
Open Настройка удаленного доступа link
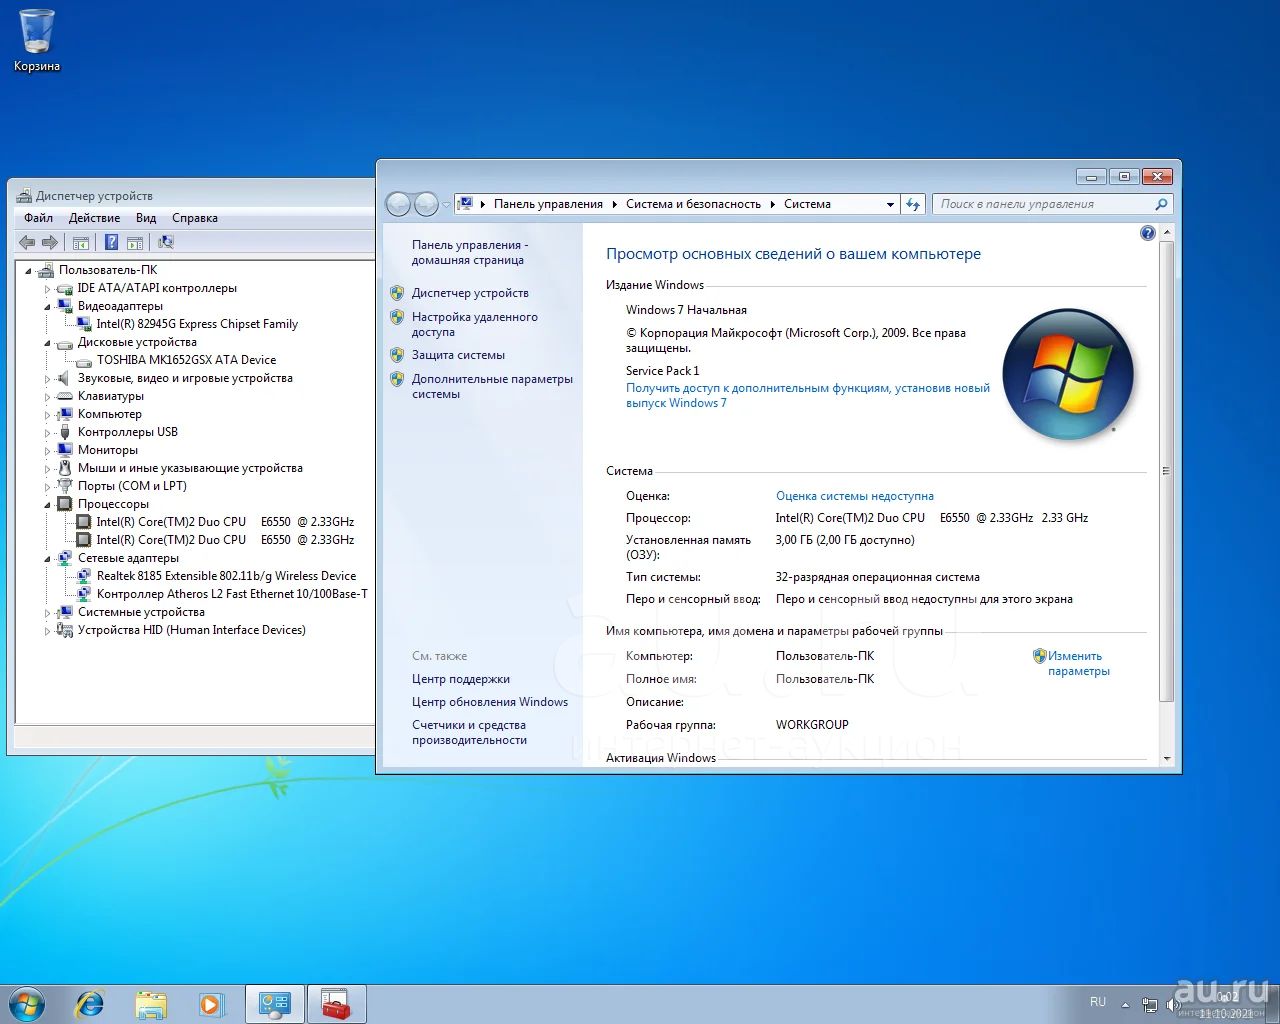[475, 324]
